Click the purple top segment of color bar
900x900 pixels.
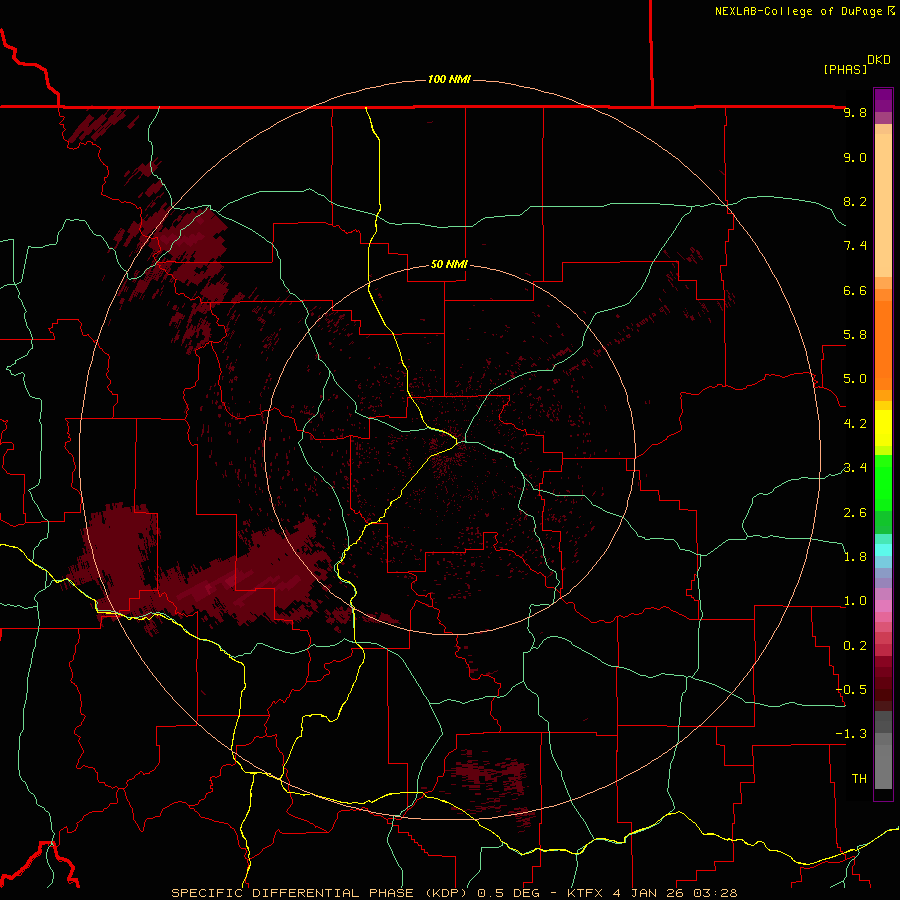[x=883, y=100]
